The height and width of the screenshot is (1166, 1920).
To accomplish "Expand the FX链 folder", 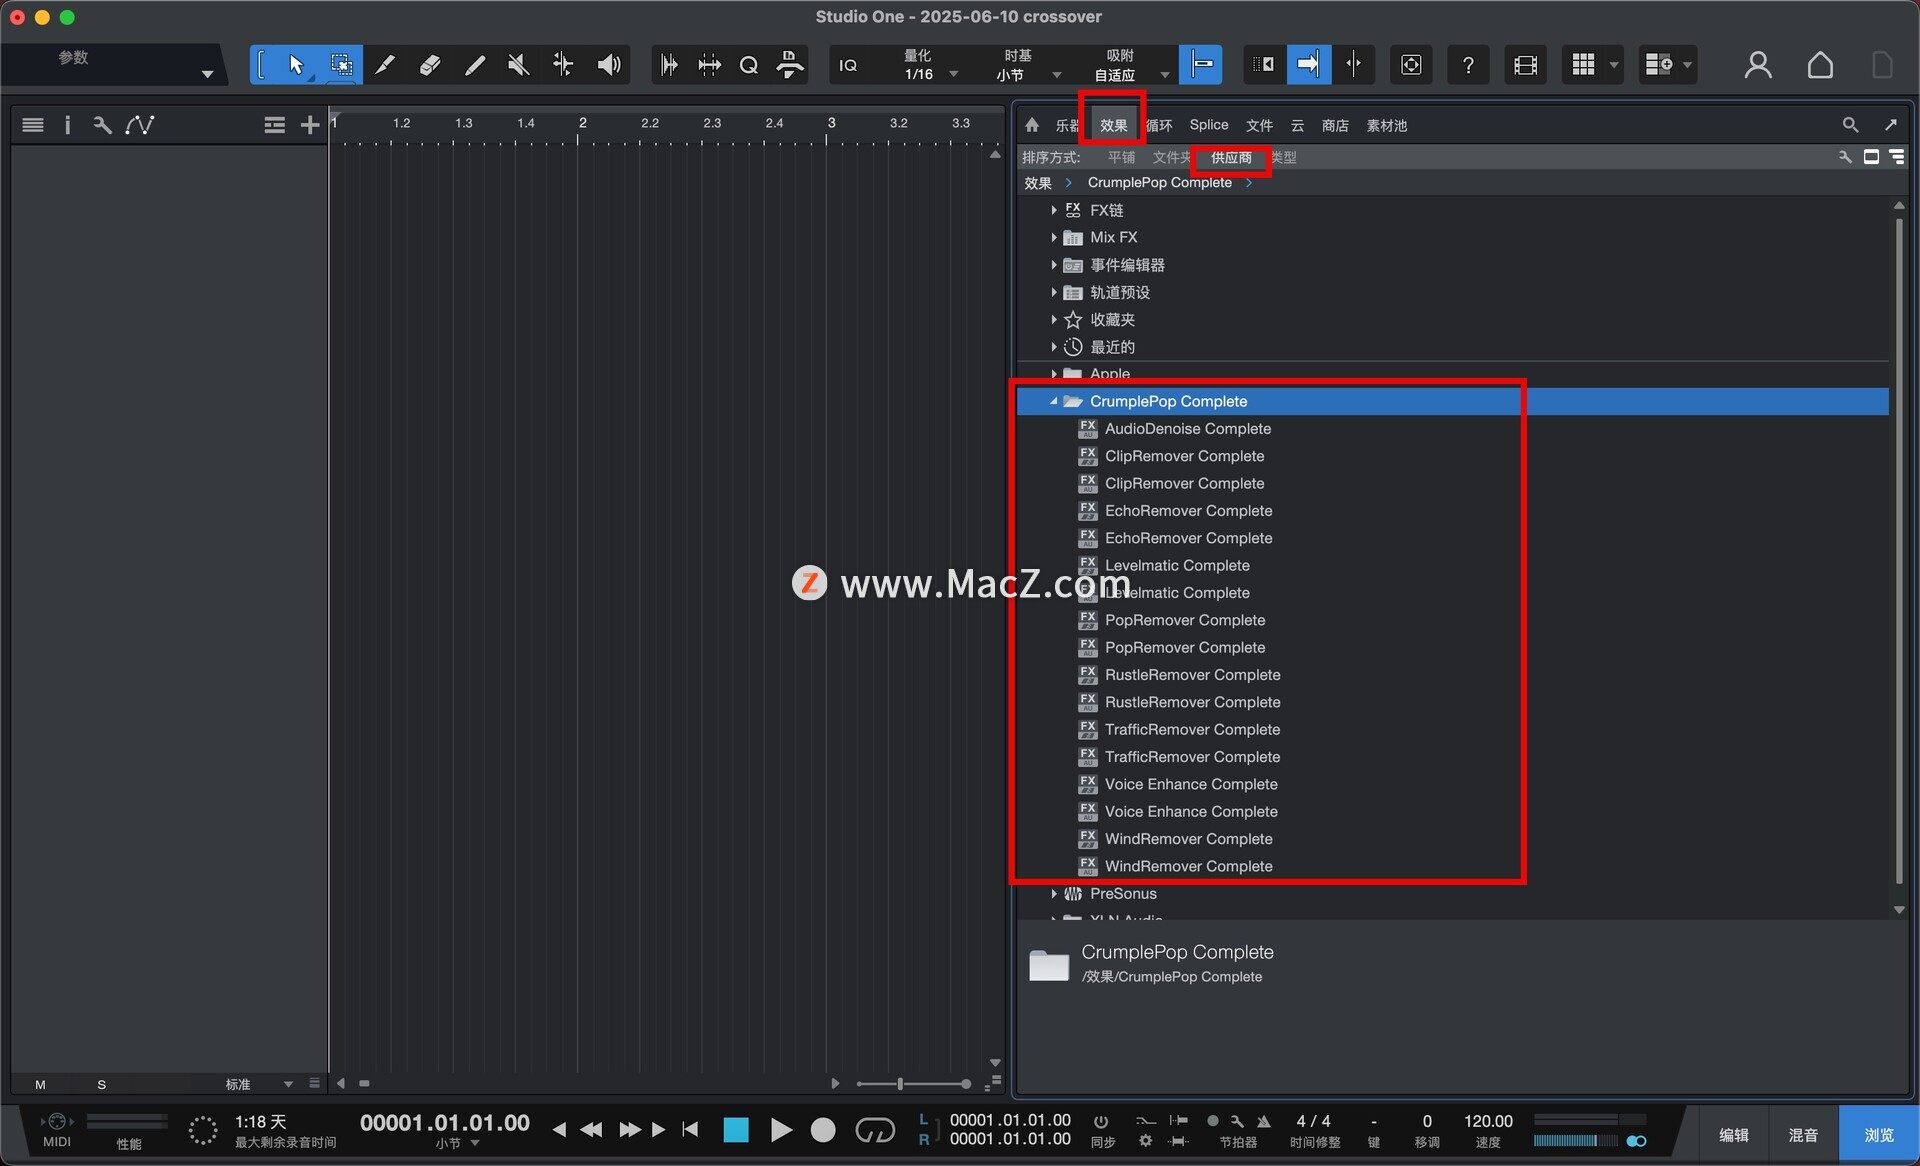I will pyautogui.click(x=1053, y=210).
